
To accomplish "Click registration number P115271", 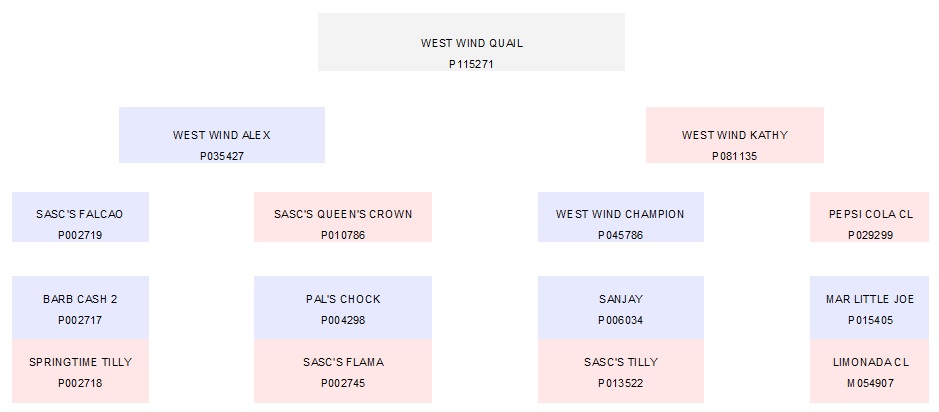I will pyautogui.click(x=471, y=64).
